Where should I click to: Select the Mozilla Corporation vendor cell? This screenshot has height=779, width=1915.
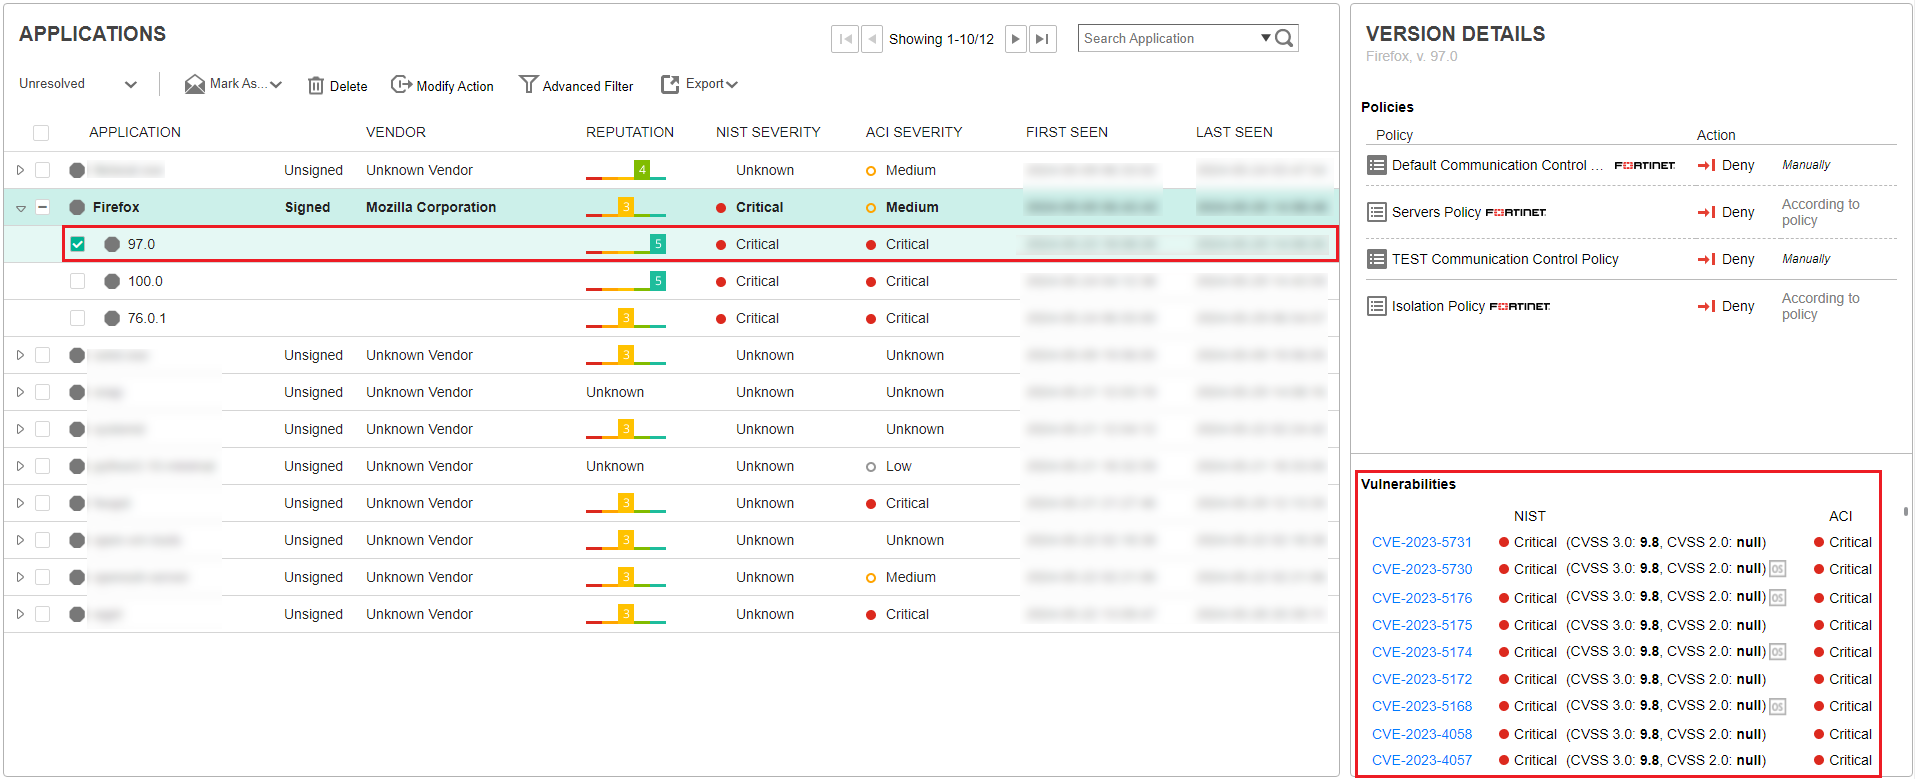coord(431,207)
